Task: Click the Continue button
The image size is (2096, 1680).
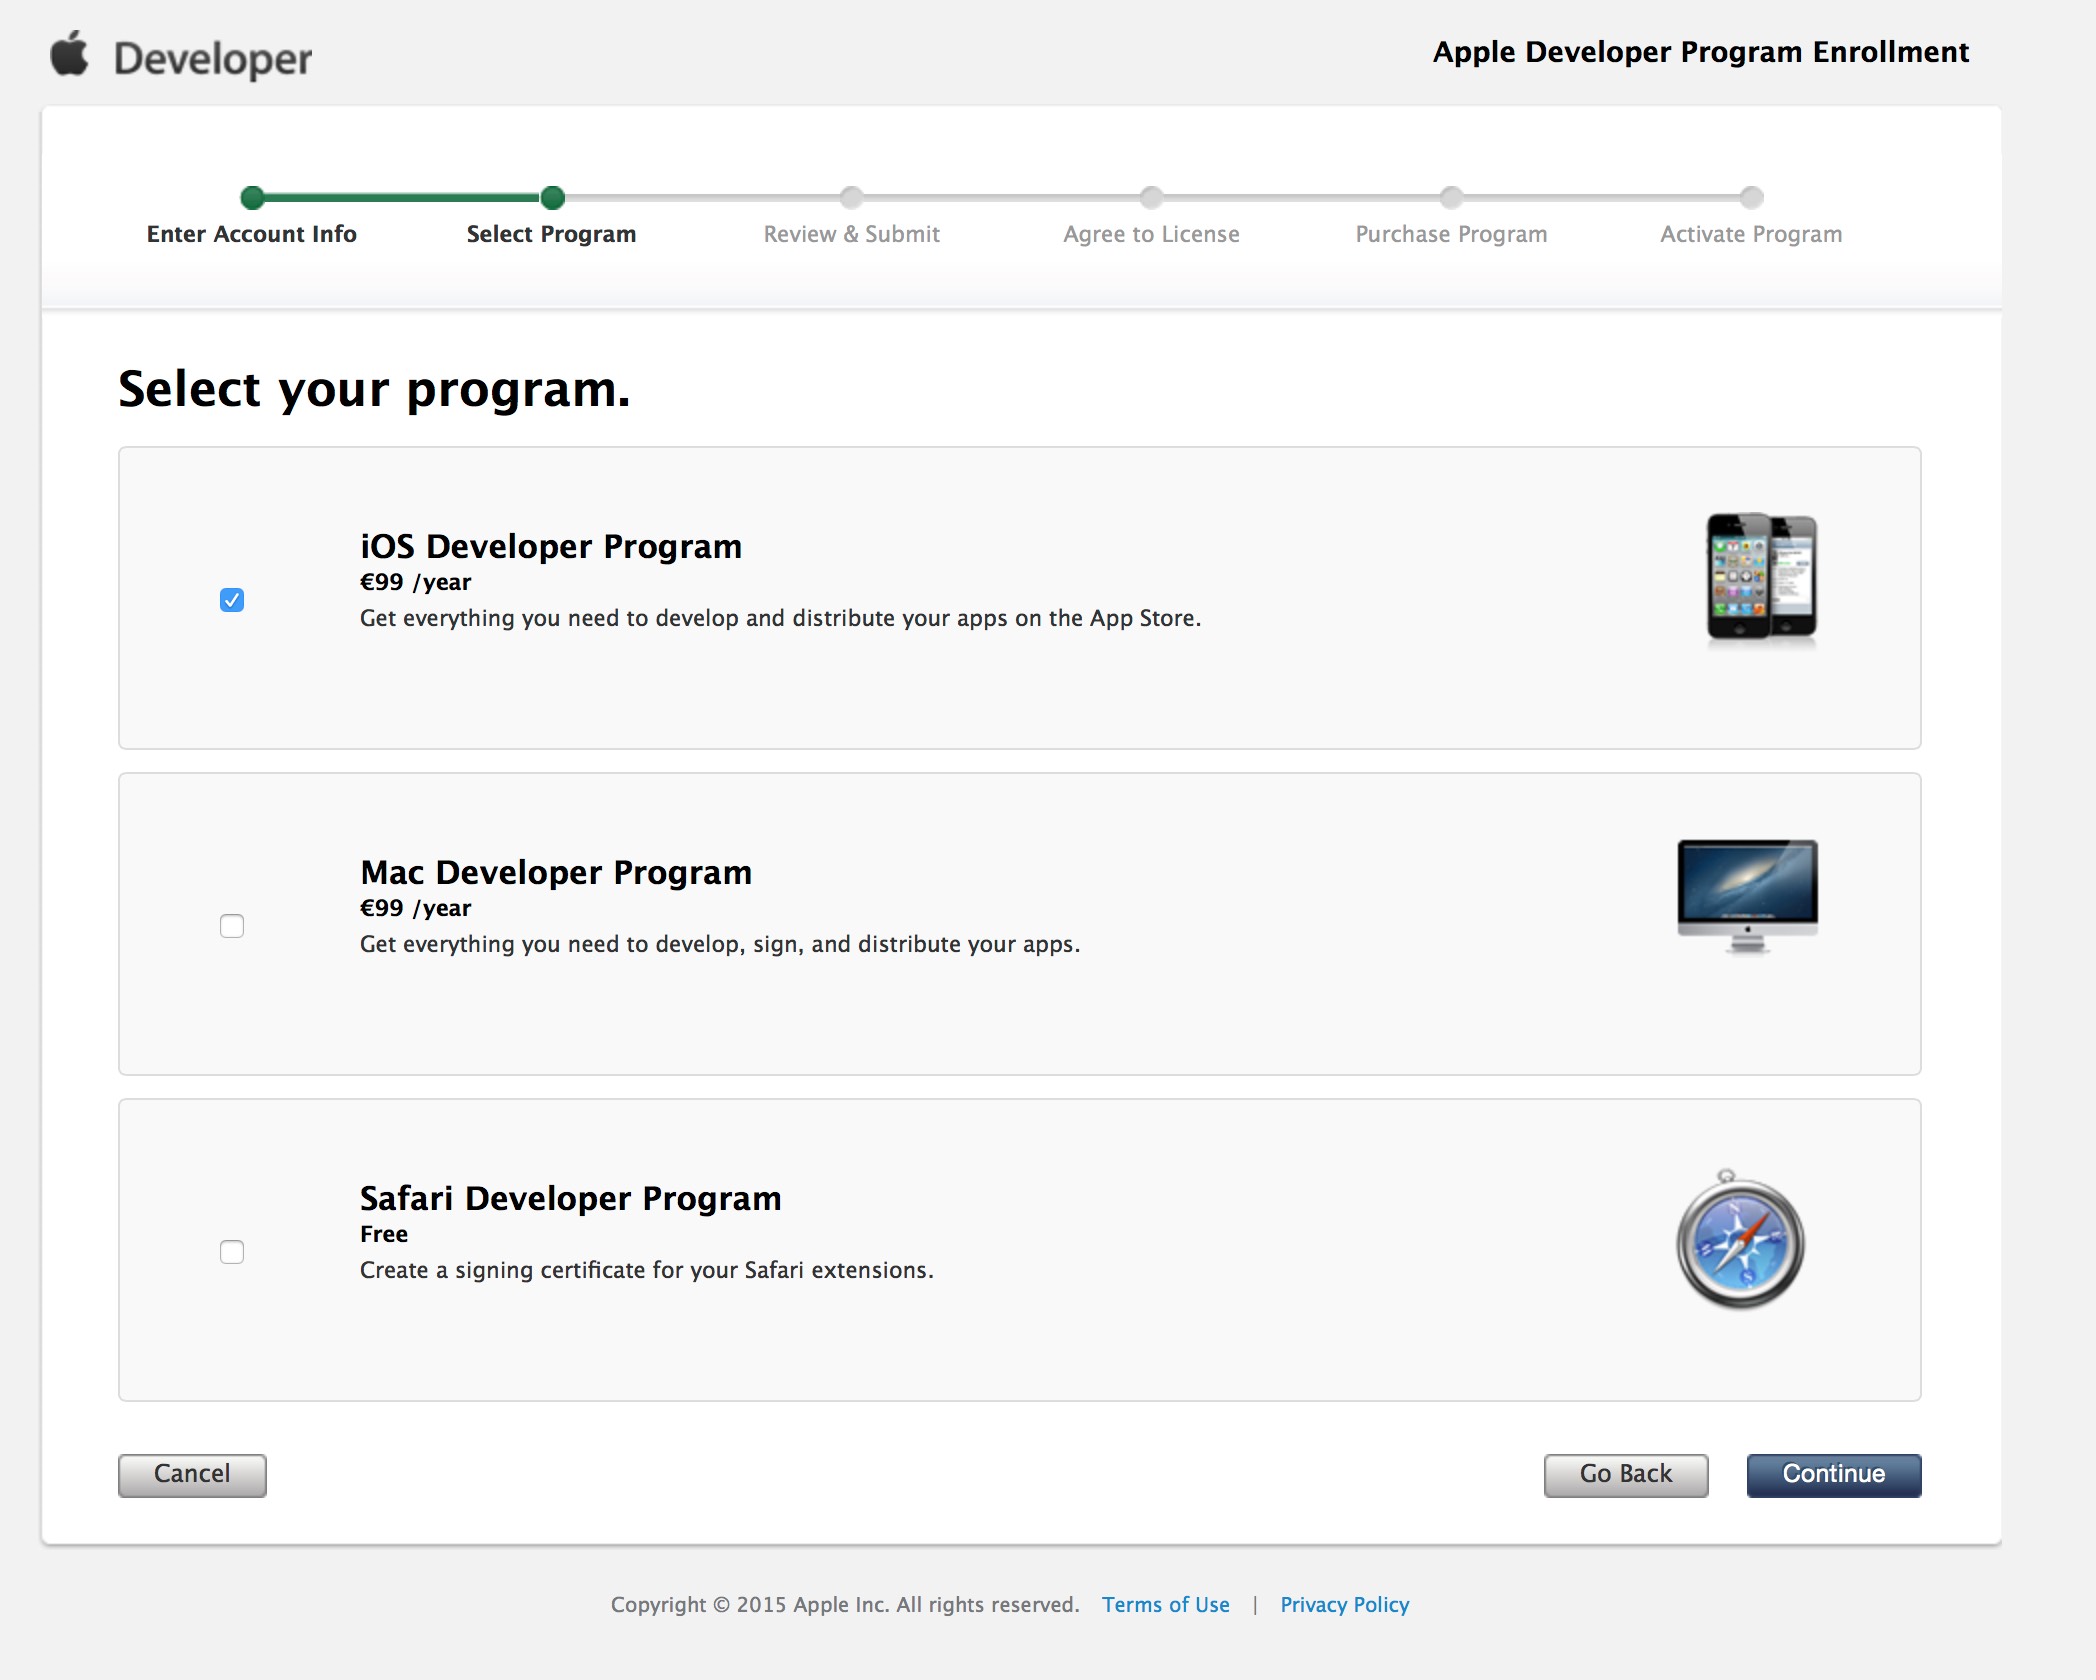Action: [x=1834, y=1475]
